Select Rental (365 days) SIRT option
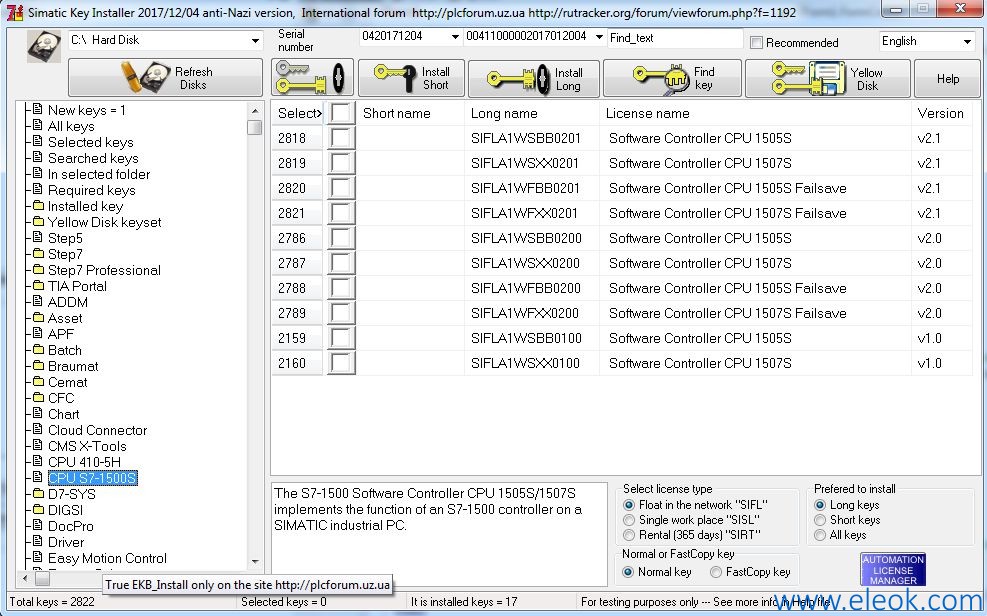 (629, 535)
